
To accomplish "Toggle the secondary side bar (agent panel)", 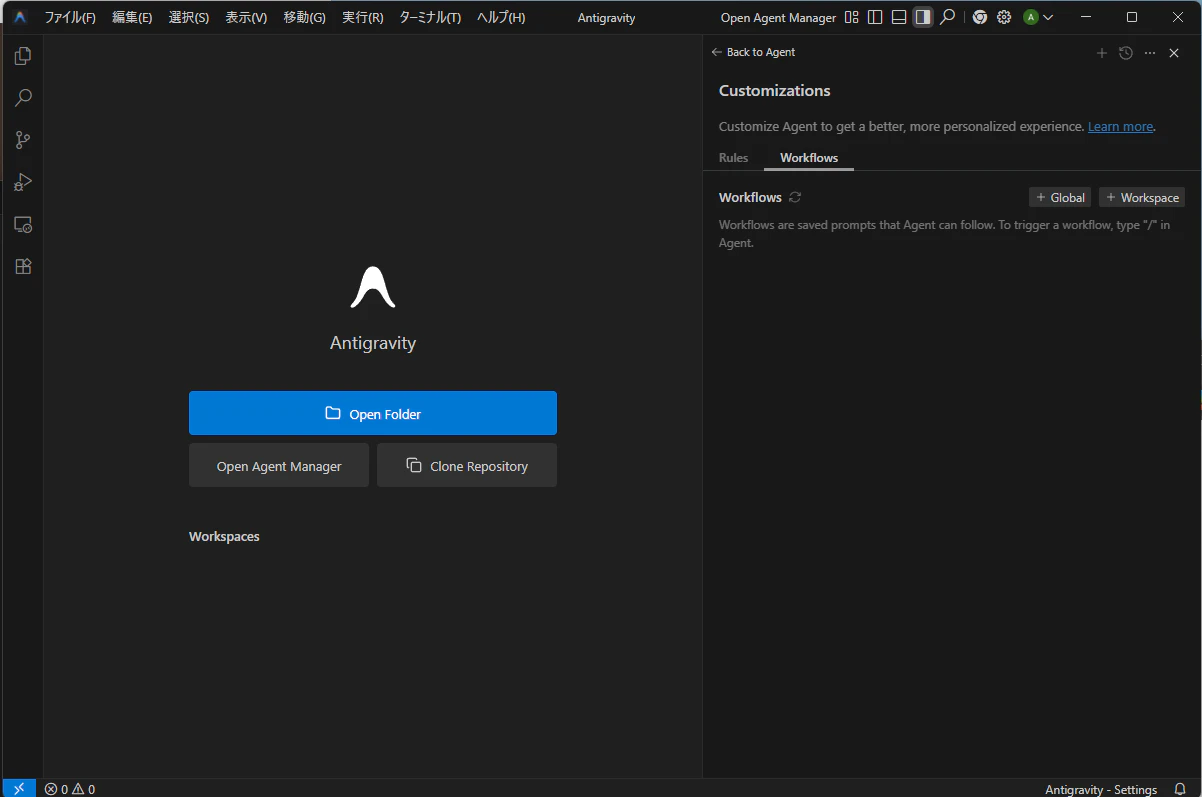I will click(x=923, y=17).
